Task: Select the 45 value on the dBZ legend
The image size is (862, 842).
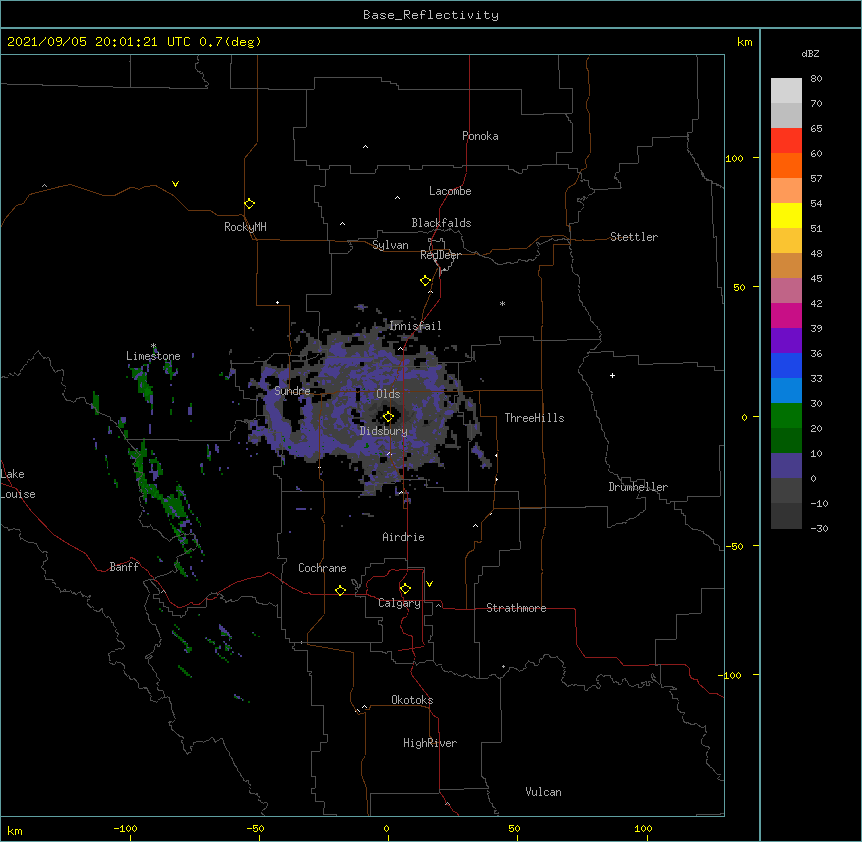Action: pyautogui.click(x=816, y=279)
